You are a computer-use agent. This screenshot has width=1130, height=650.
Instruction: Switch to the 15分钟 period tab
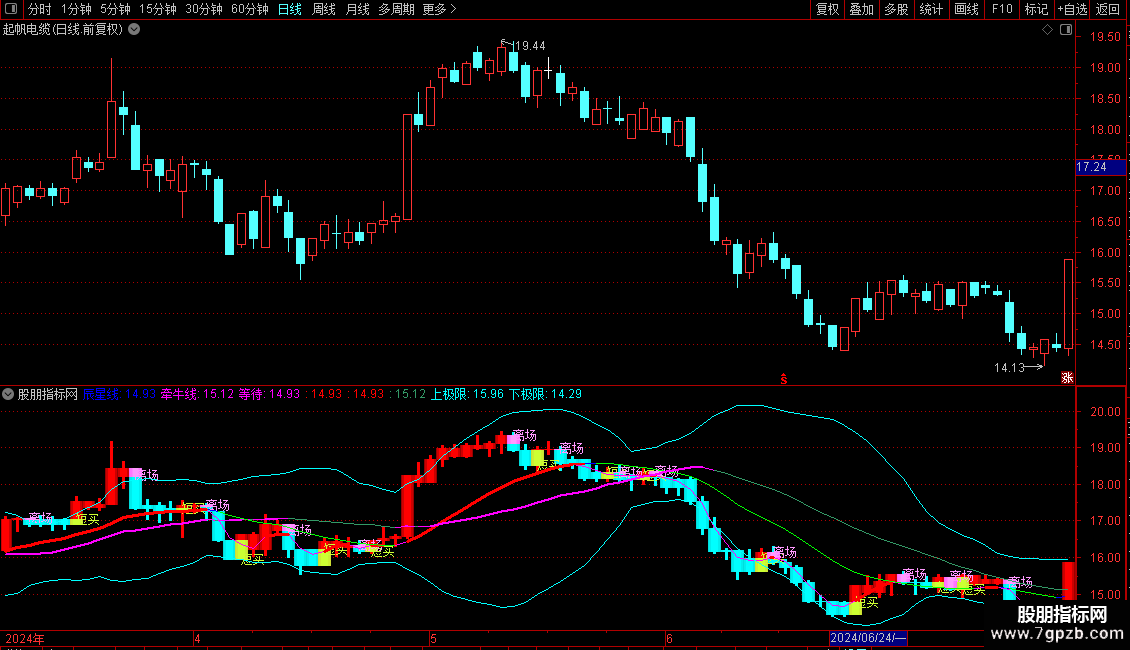tap(158, 9)
